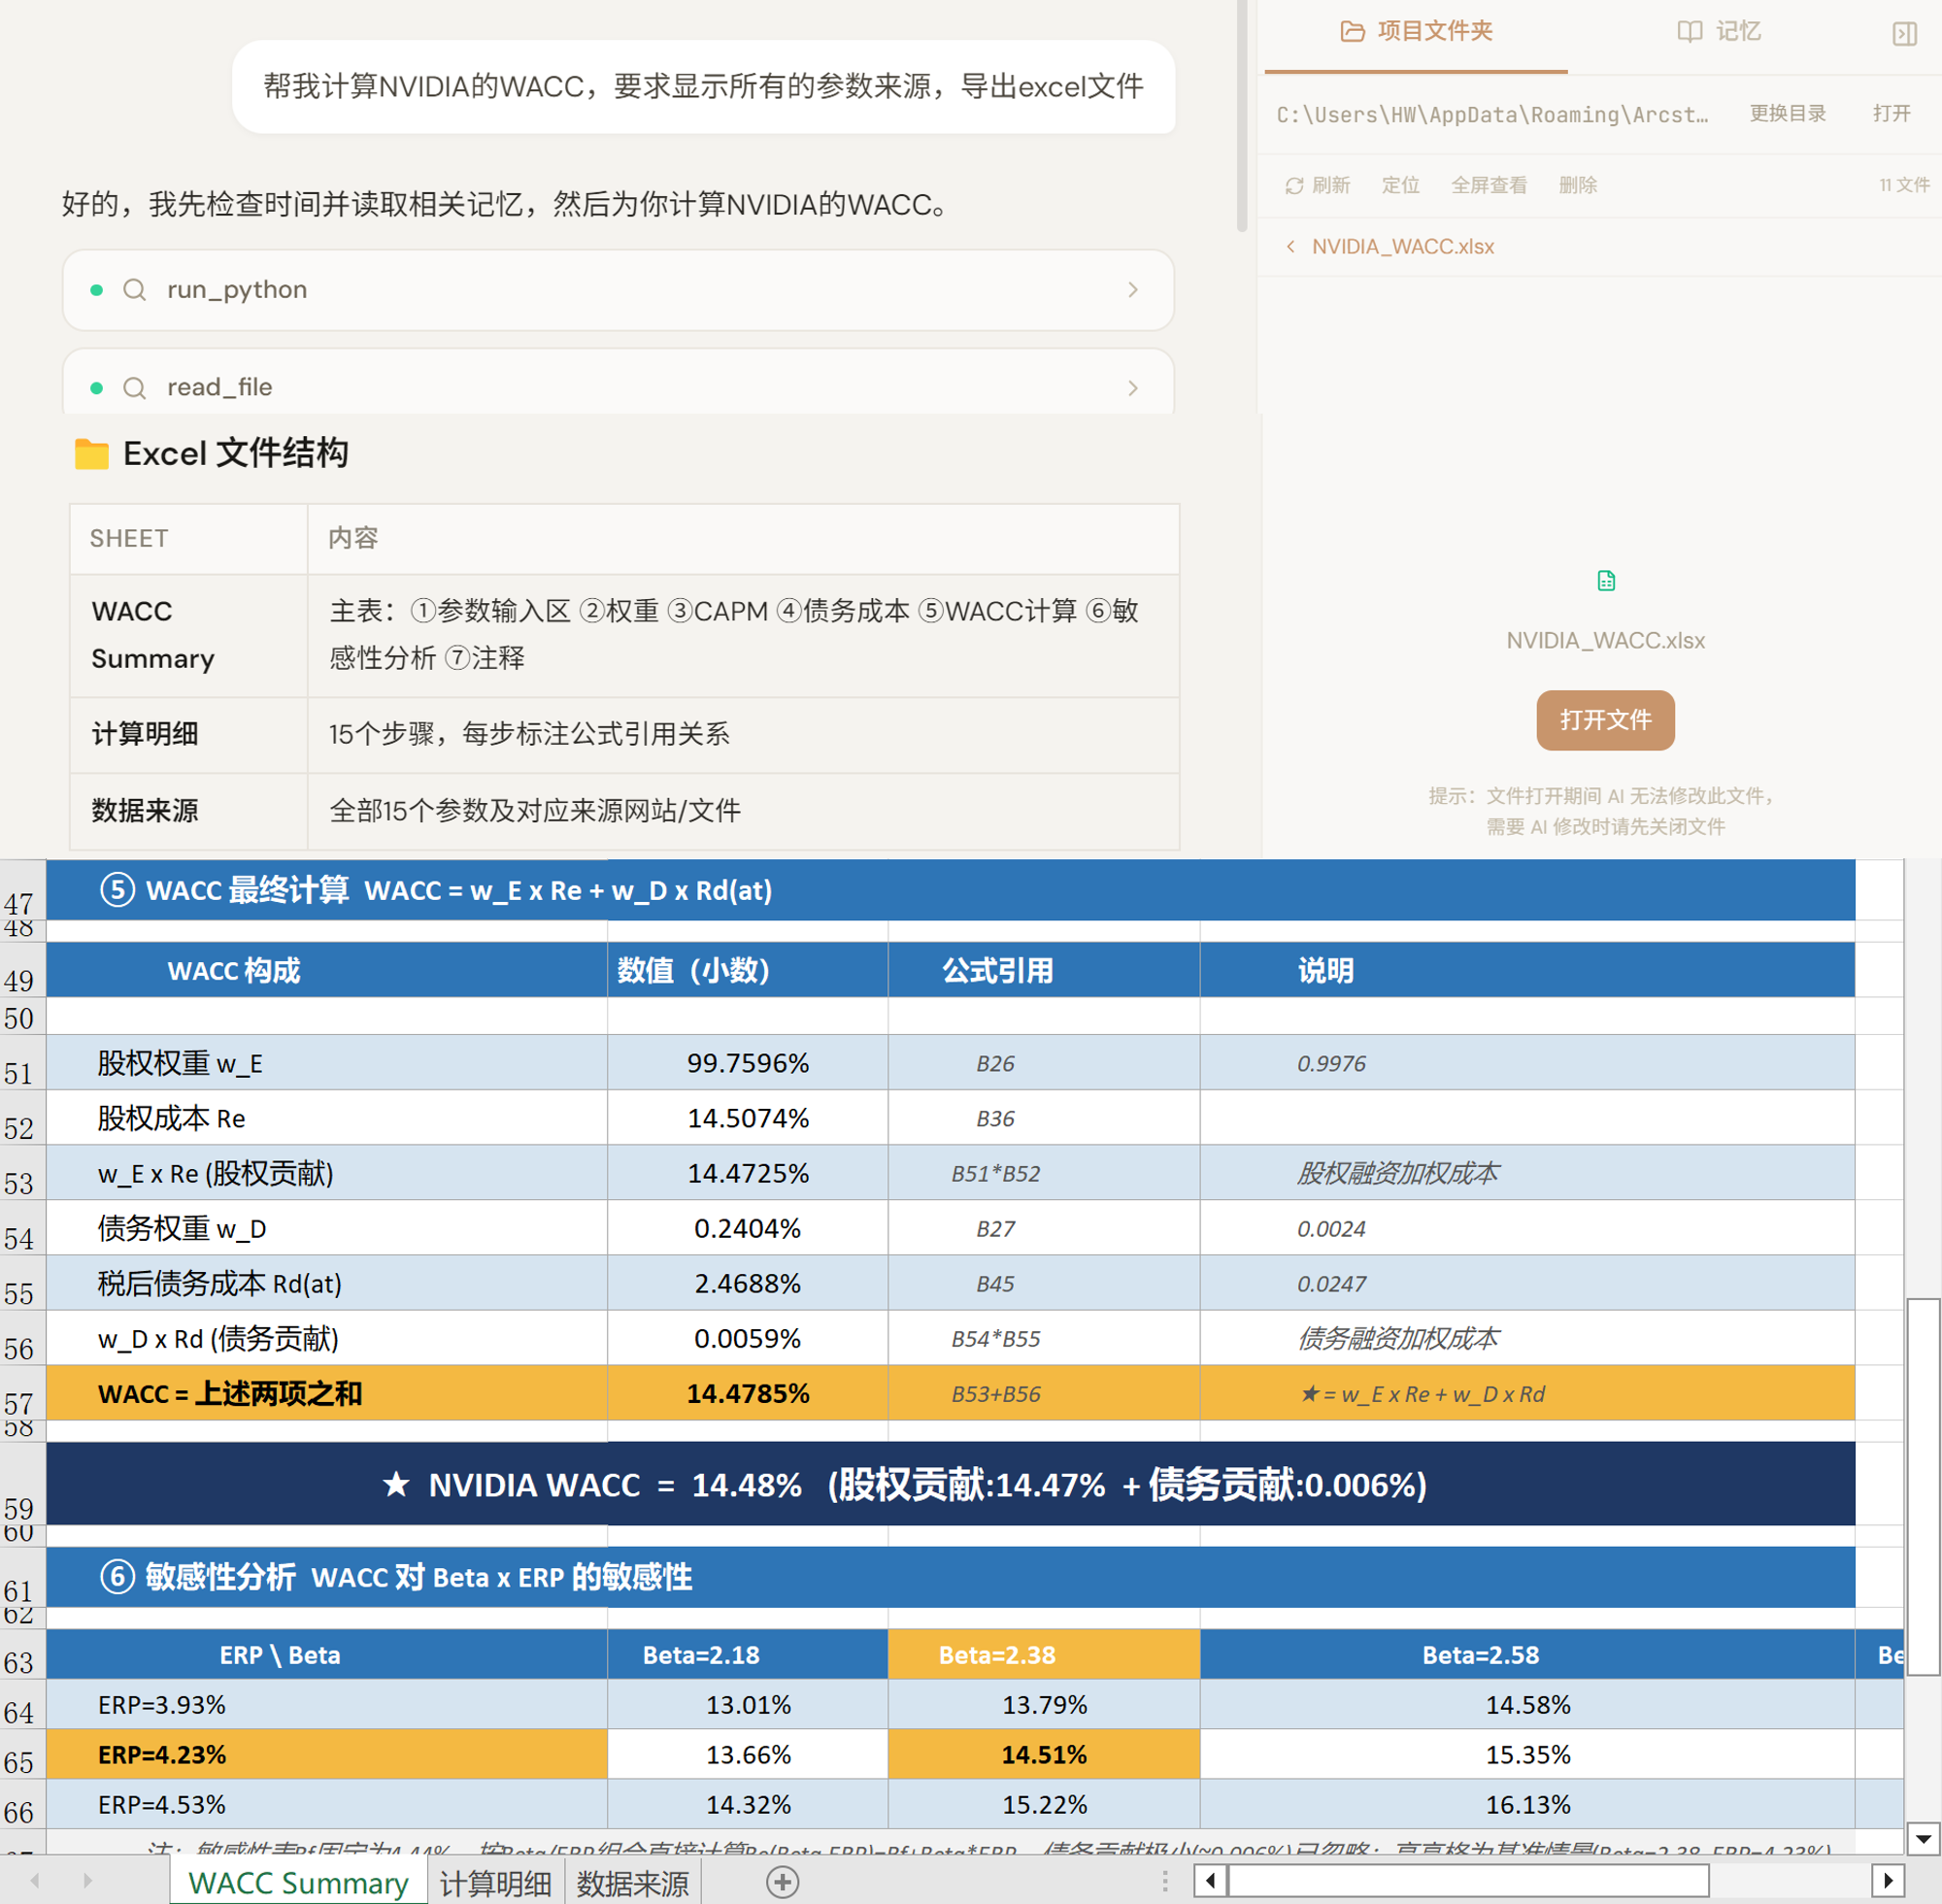Click the 更换目录 link
Viewport: 1942px width, 1904px height.
click(x=1788, y=113)
